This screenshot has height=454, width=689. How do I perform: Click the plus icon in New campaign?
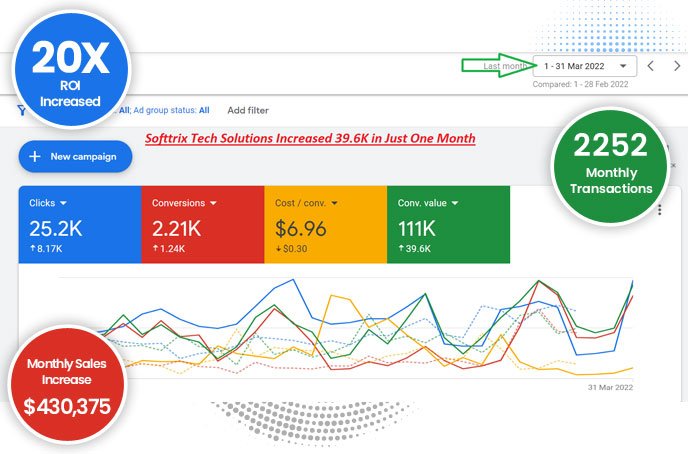[35, 156]
